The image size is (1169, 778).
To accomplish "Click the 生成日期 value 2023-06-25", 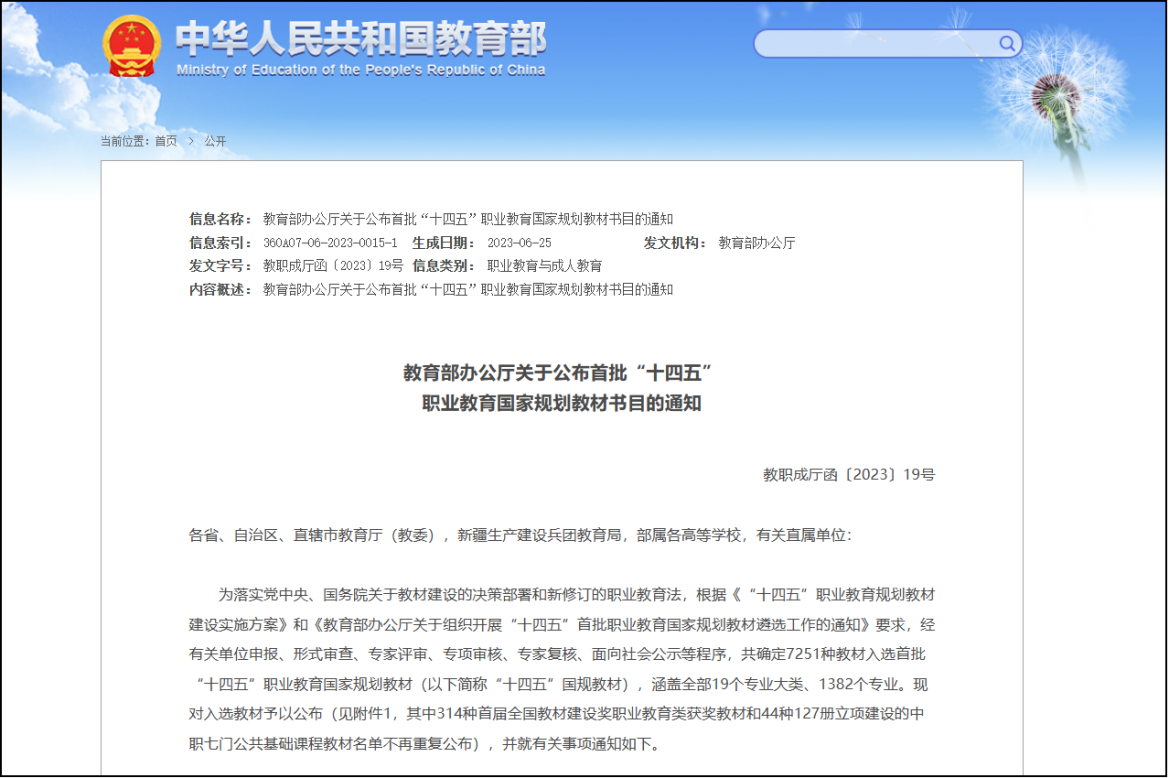I will point(519,243).
